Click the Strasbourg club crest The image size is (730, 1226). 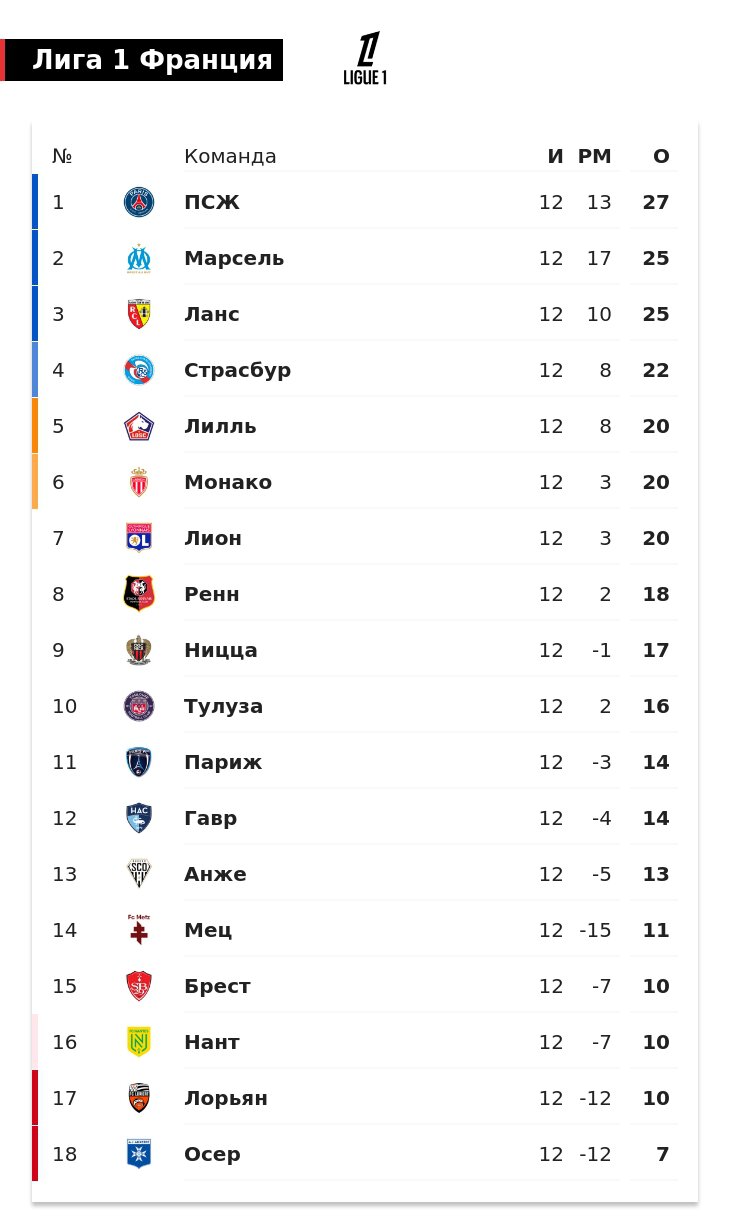pyautogui.click(x=139, y=371)
